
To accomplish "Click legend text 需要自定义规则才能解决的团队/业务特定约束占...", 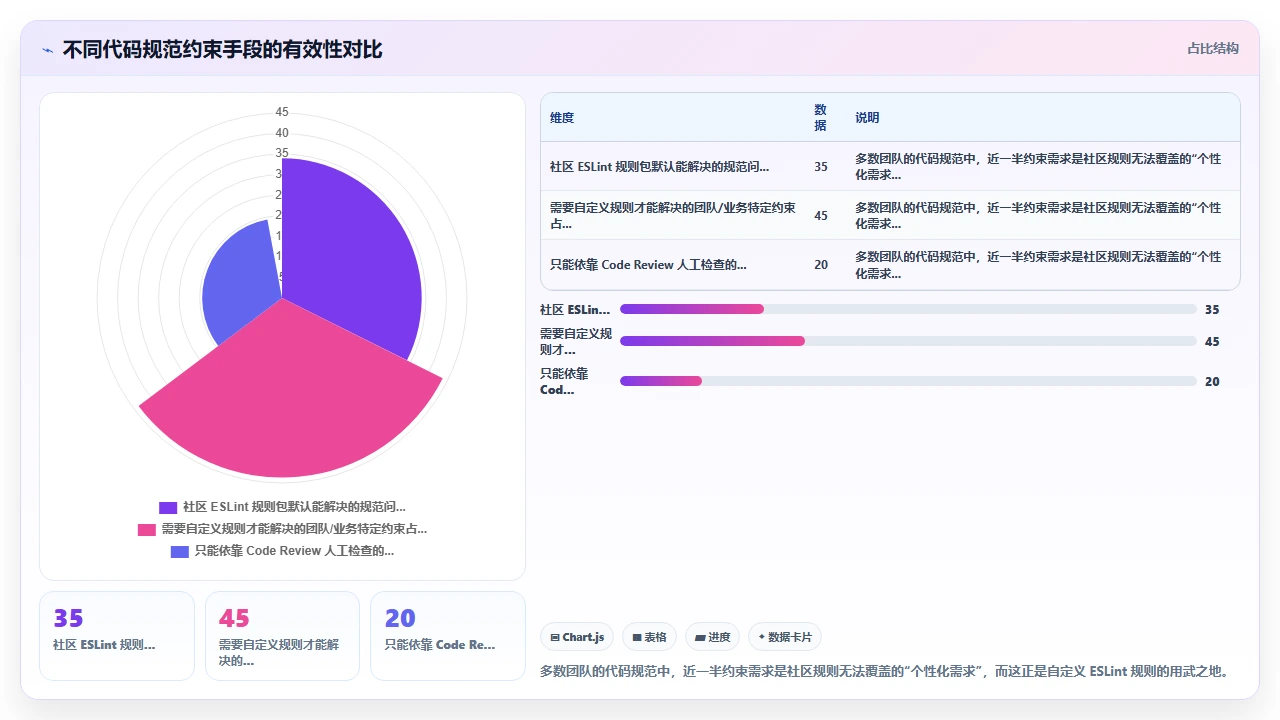I will pos(294,529).
